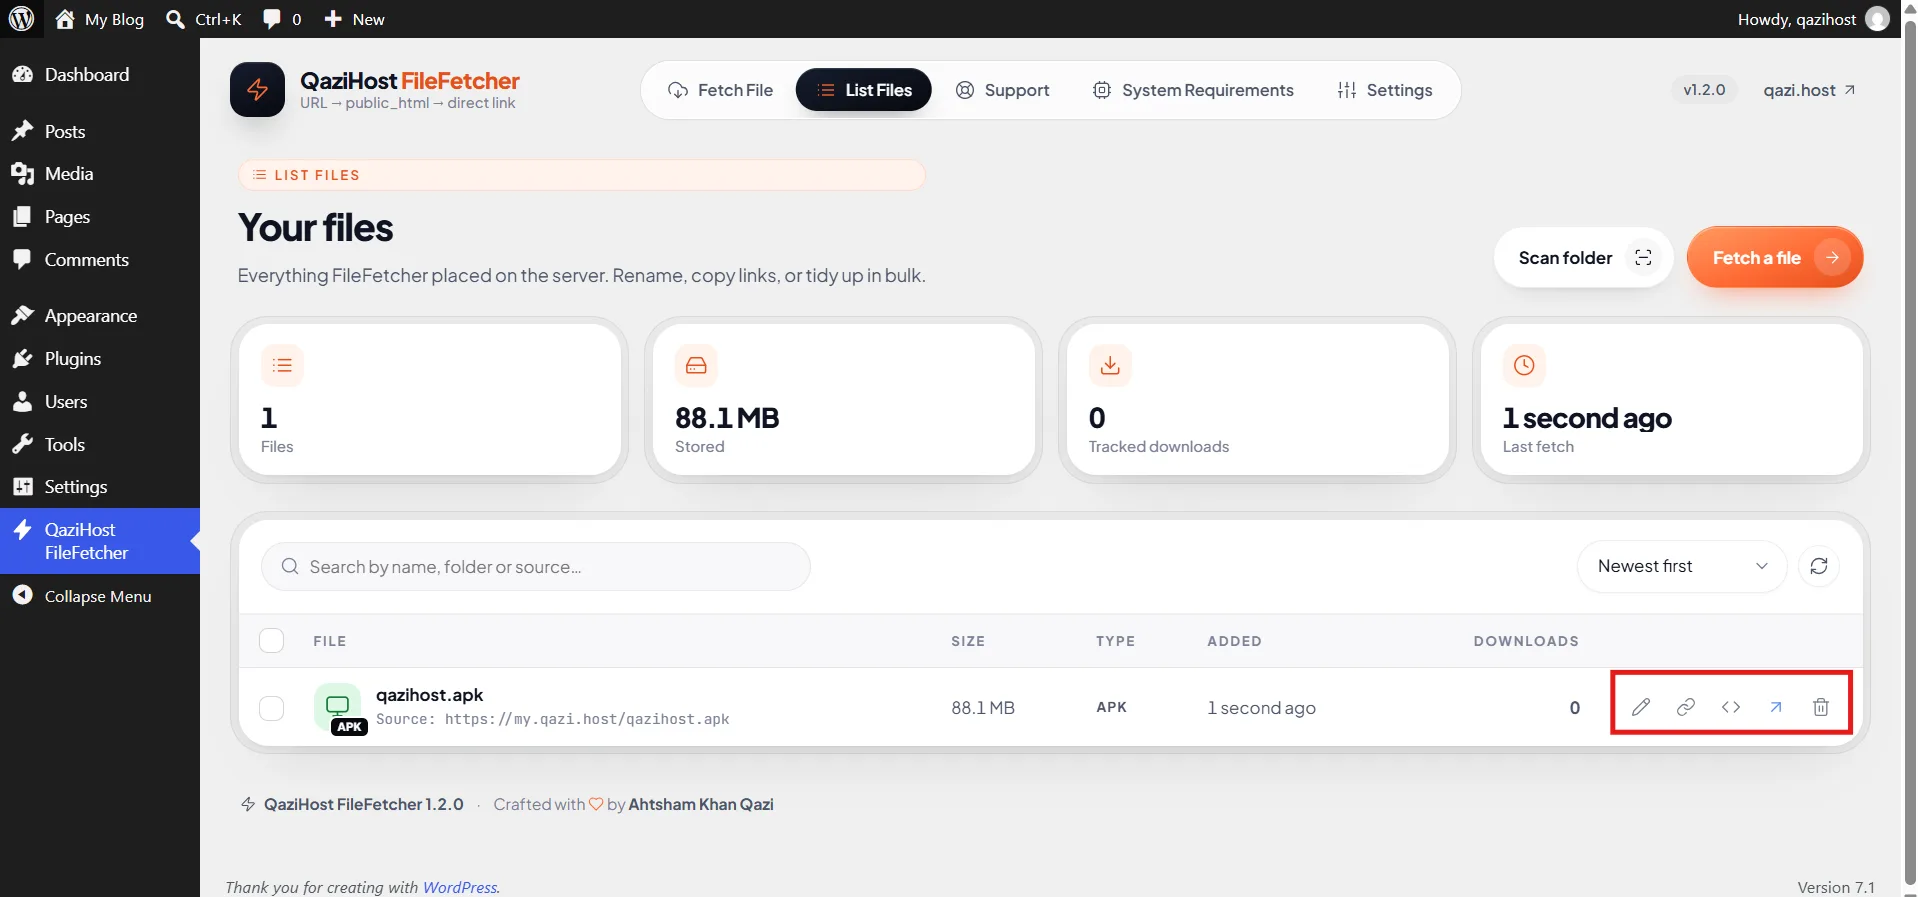Open the Dashboard menu item
Screen dimensions: 1918x897
coord(100,75)
